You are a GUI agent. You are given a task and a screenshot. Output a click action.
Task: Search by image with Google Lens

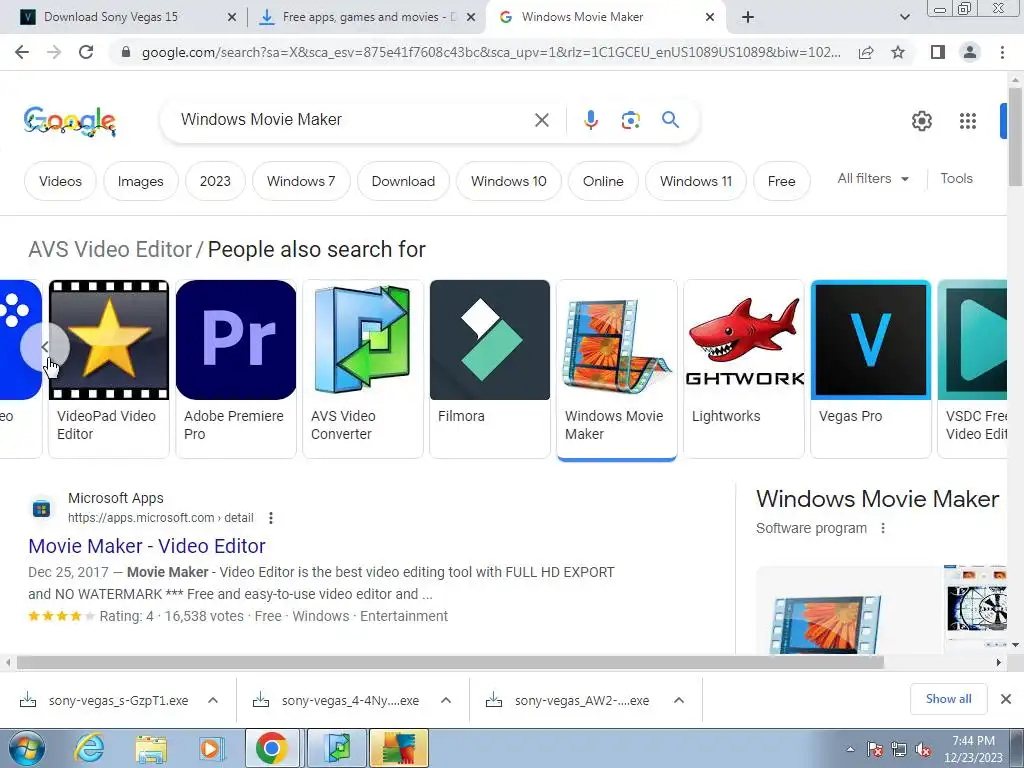[630, 120]
